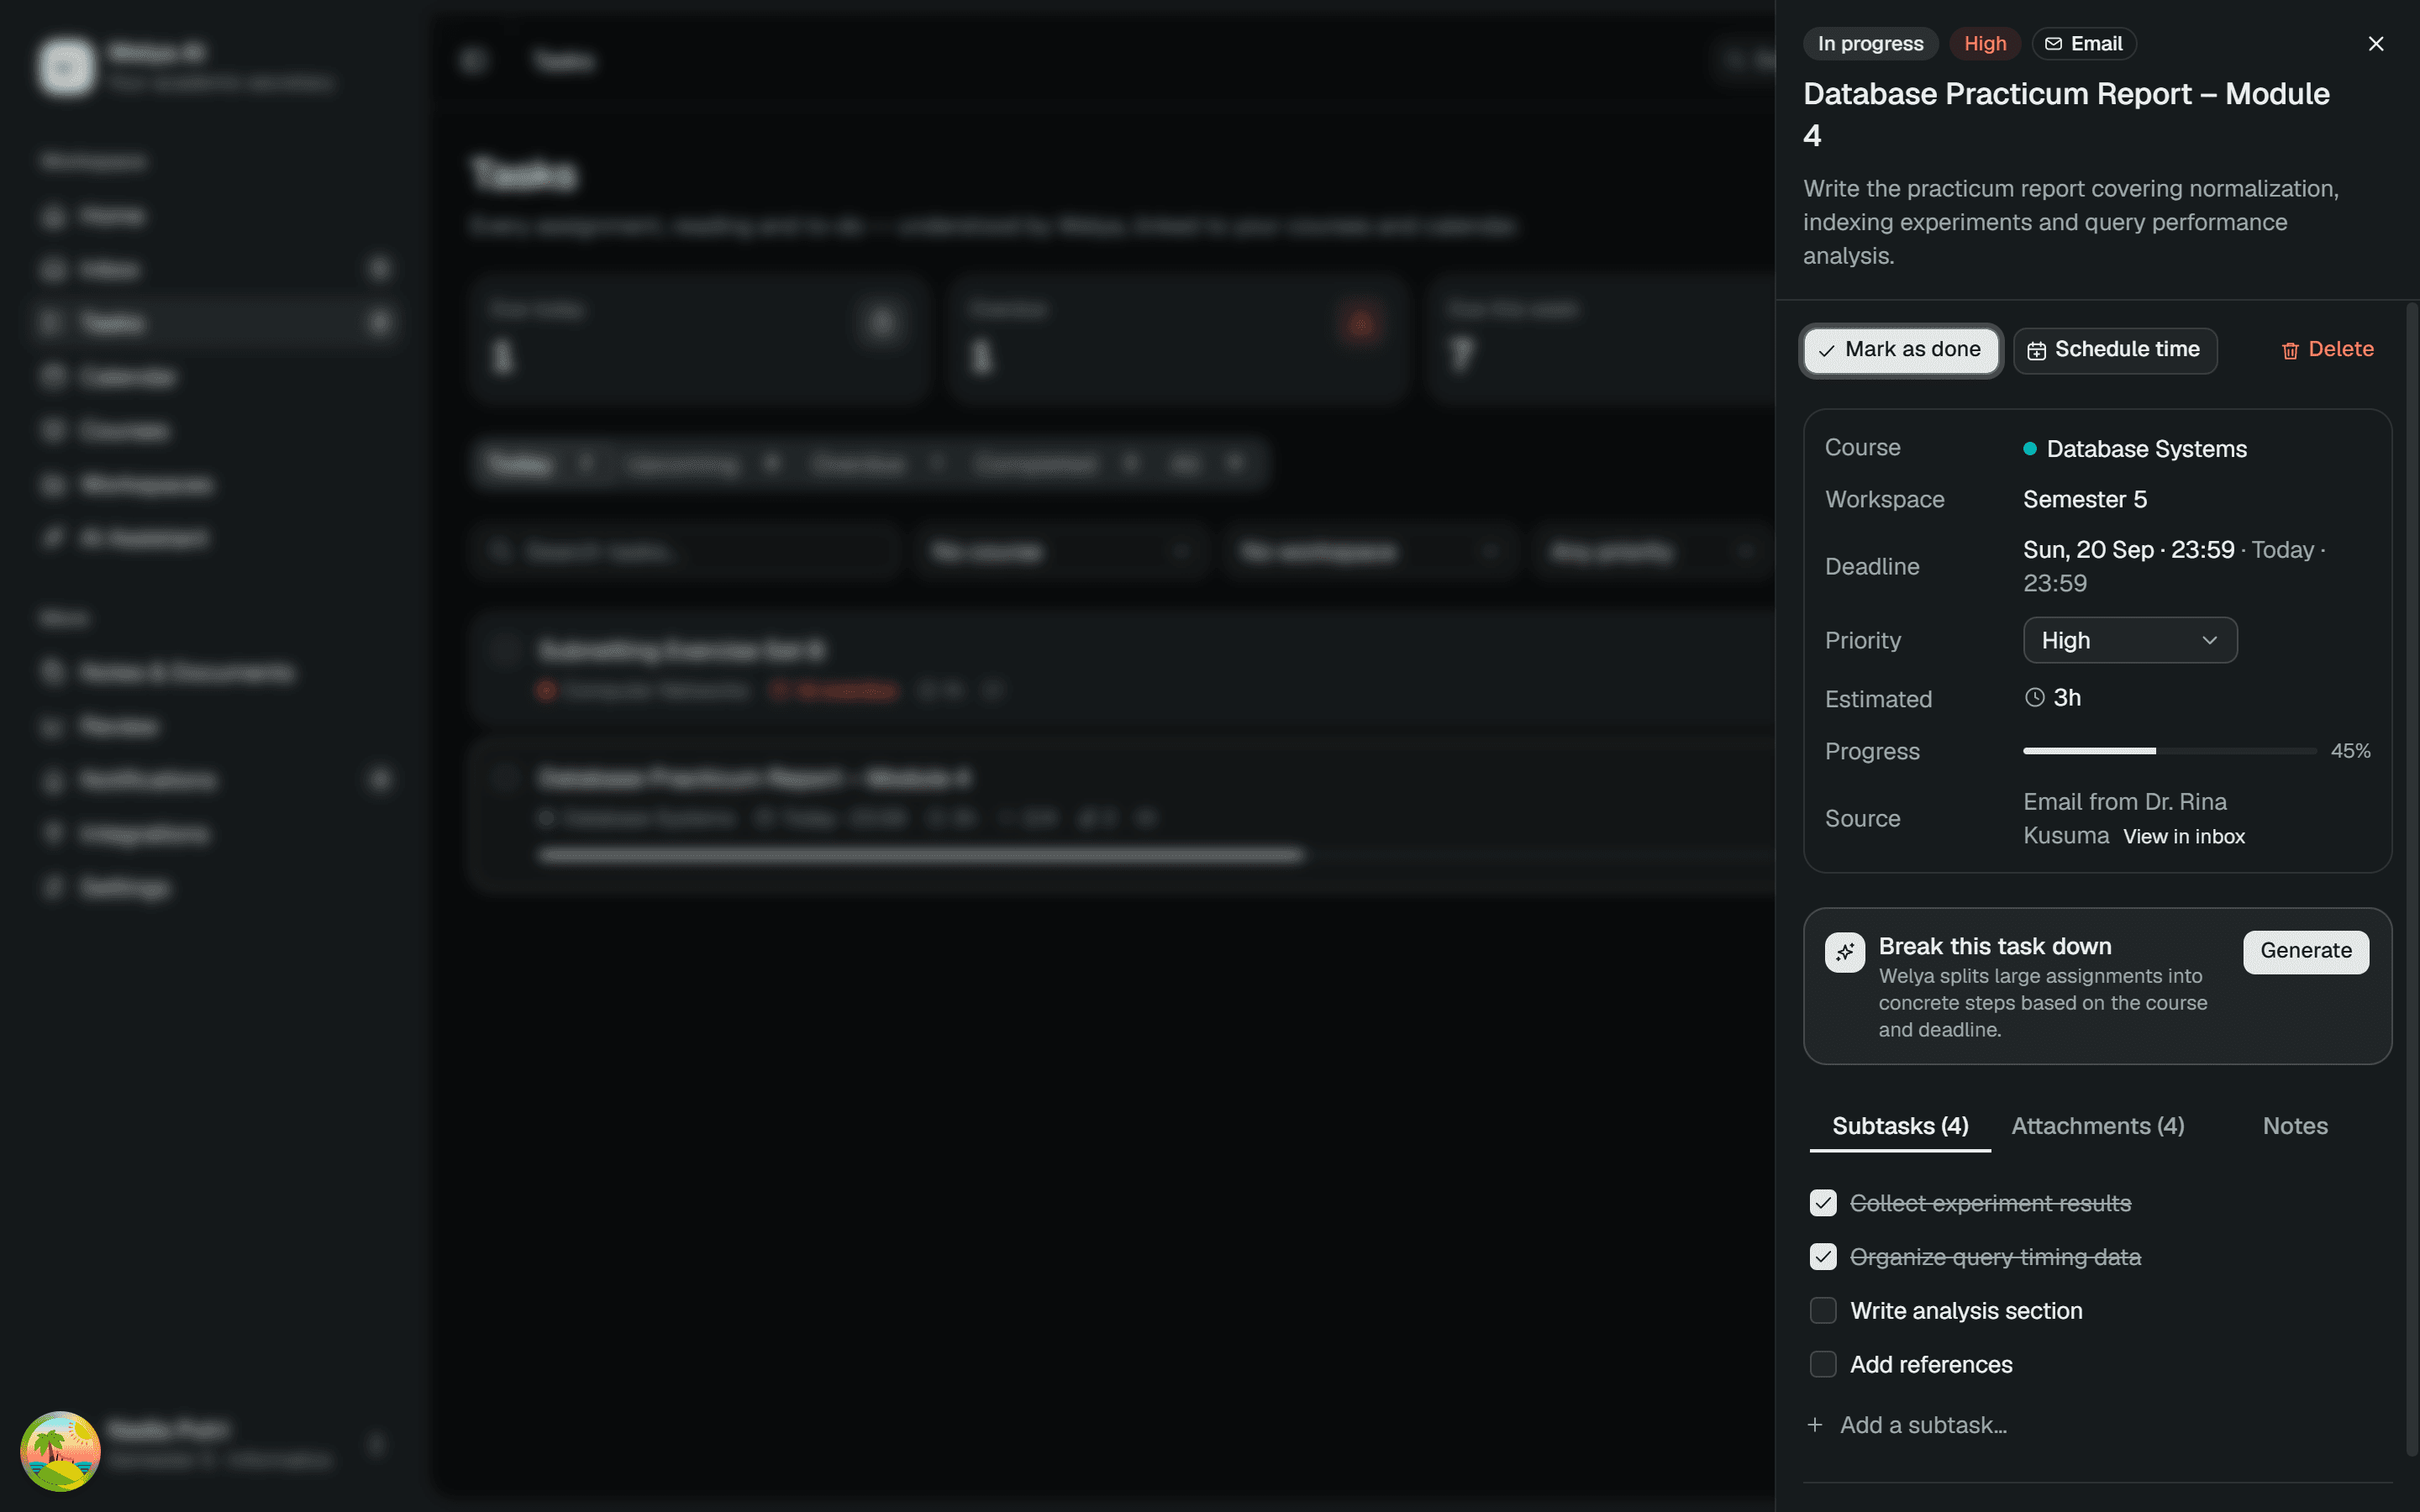Viewport: 2420px width, 1512px height.
Task: Click the Email from Dr. Rina Kusuma text
Action: click(x=2125, y=818)
